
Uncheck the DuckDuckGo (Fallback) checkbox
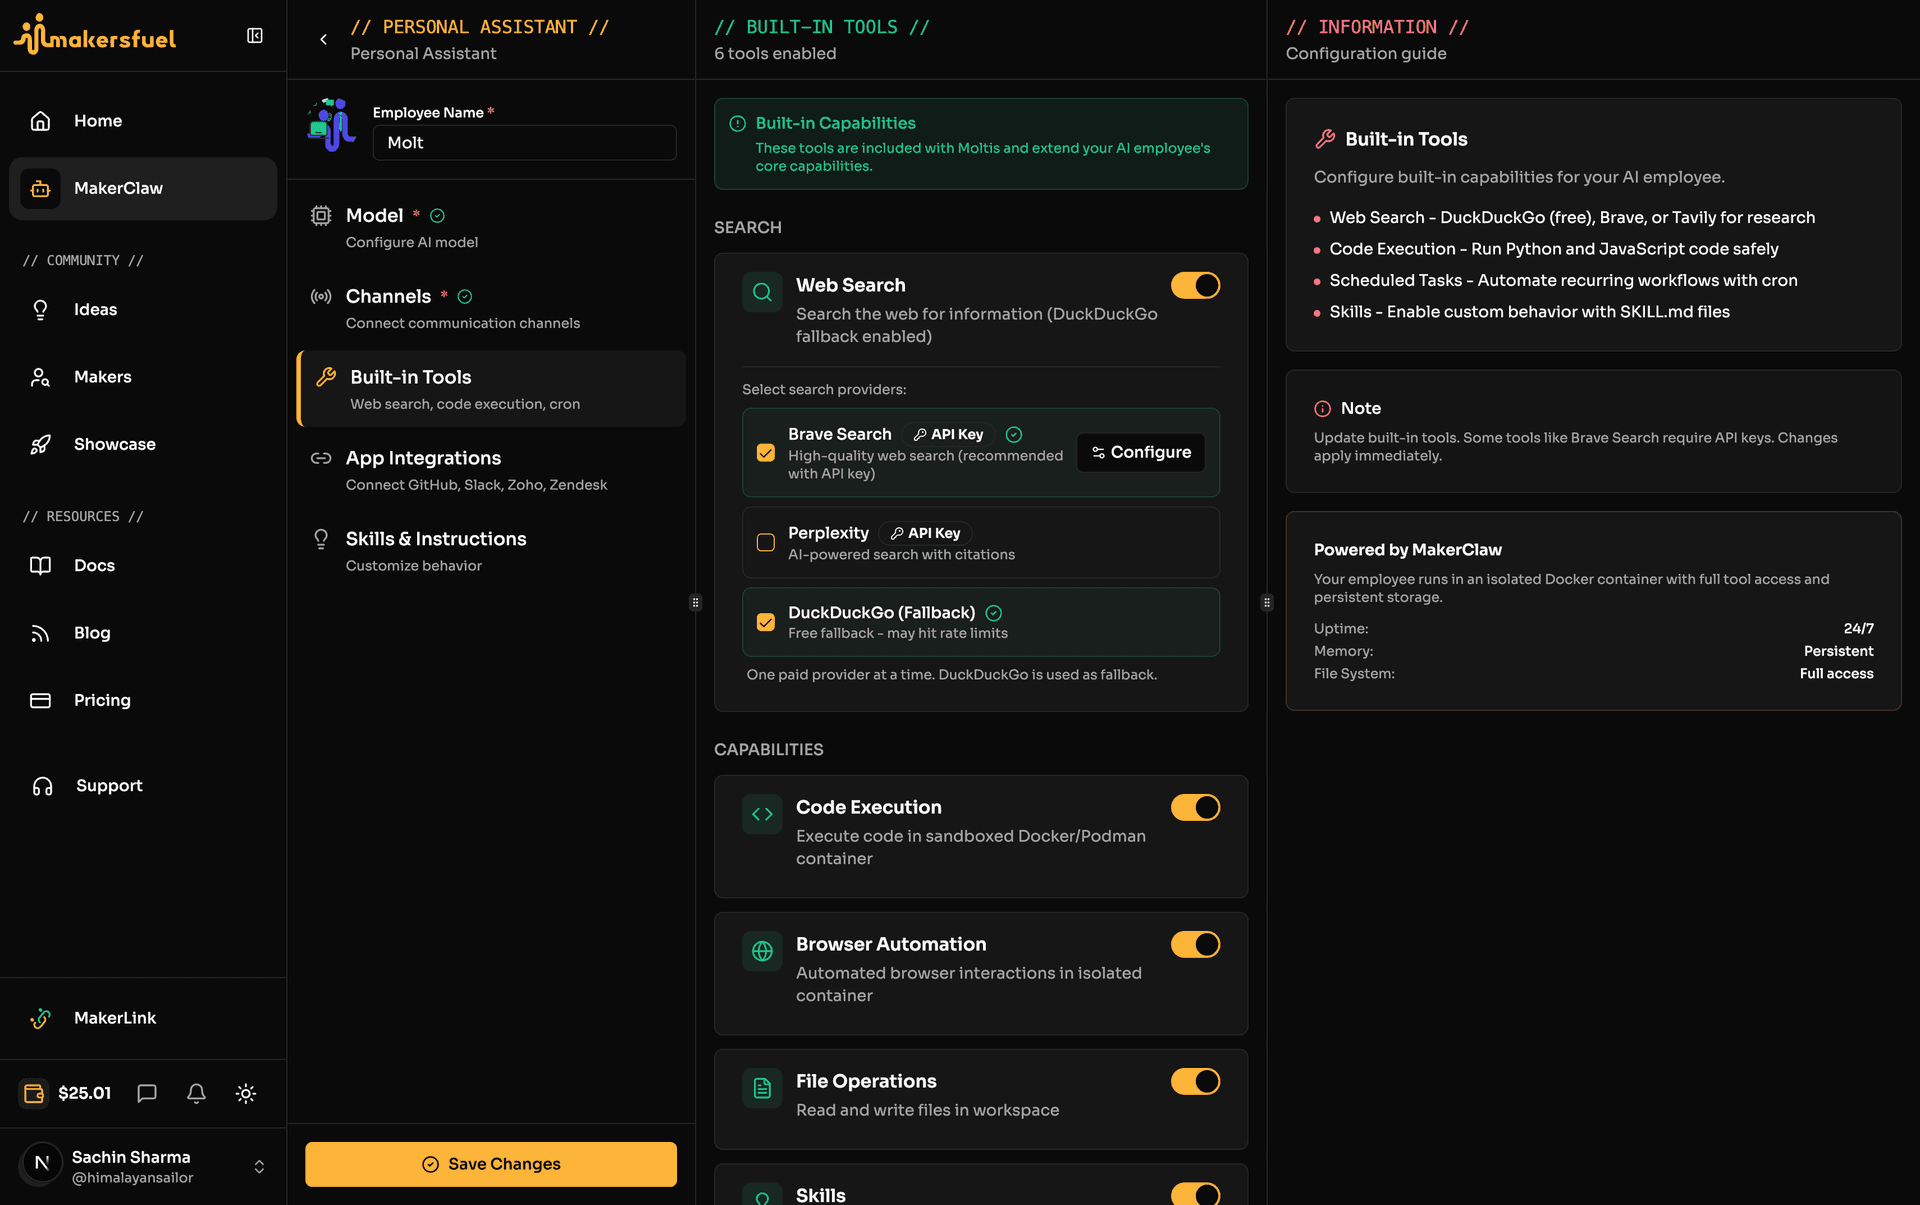coord(766,622)
